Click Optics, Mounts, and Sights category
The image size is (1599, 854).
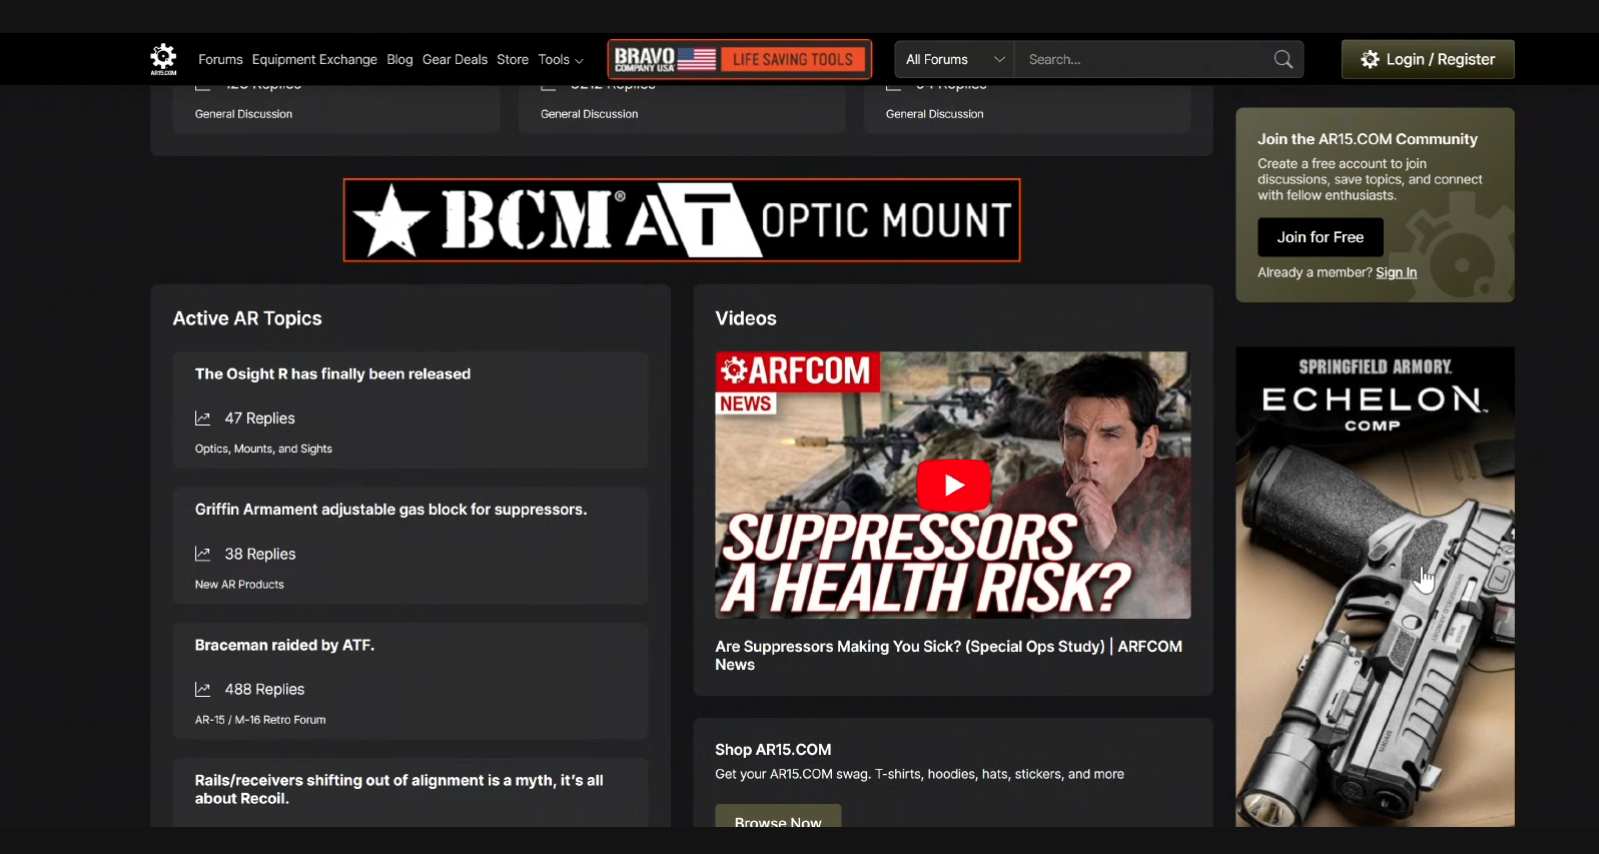[x=263, y=449]
